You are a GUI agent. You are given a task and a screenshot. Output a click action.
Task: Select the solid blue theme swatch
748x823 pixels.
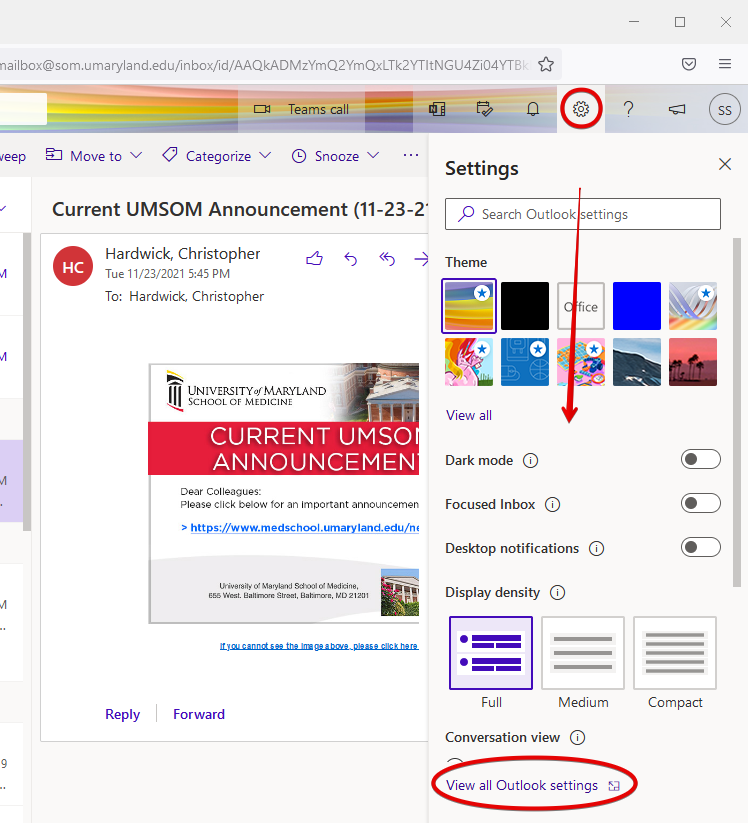click(637, 306)
